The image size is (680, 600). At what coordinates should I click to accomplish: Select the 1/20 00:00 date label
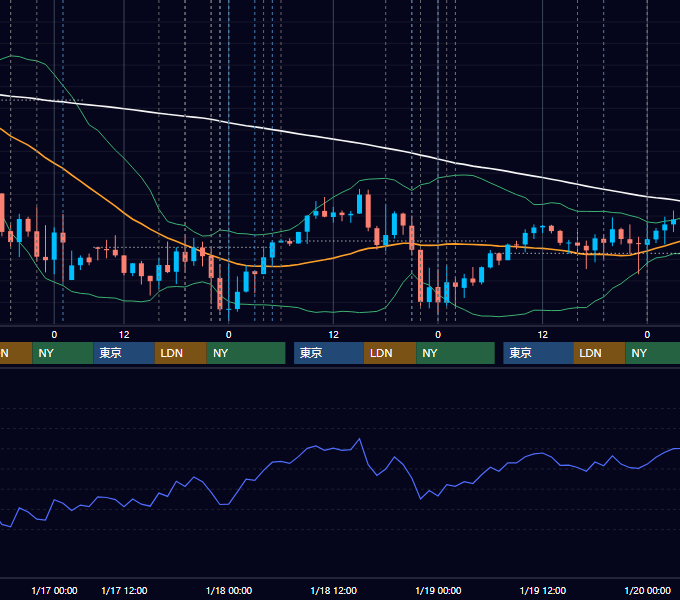pos(647,590)
